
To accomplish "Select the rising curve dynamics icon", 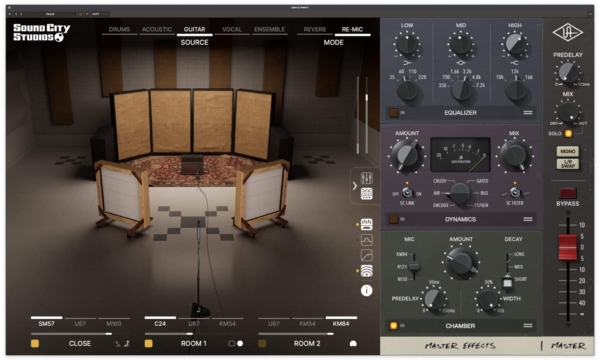I will pos(367,255).
